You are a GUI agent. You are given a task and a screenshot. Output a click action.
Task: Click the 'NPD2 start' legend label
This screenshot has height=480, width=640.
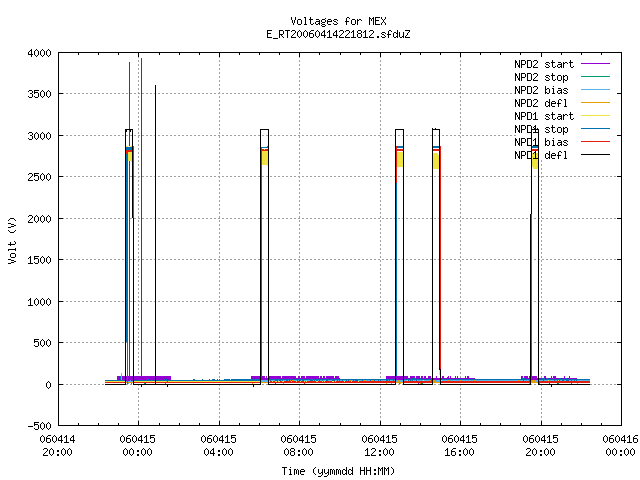tap(544, 64)
